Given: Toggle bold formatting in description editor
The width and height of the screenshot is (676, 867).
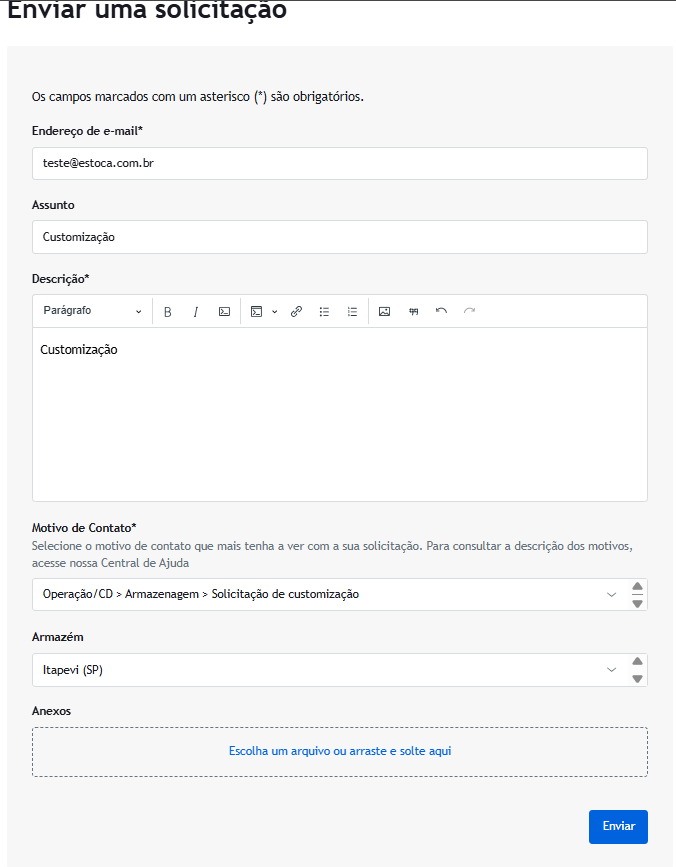Looking at the screenshot, I should 168,312.
